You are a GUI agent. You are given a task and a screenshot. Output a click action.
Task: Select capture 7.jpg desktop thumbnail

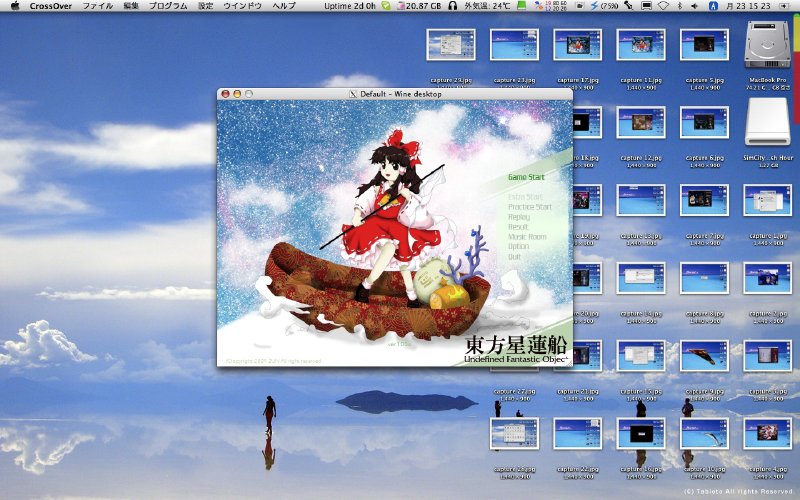click(704, 201)
